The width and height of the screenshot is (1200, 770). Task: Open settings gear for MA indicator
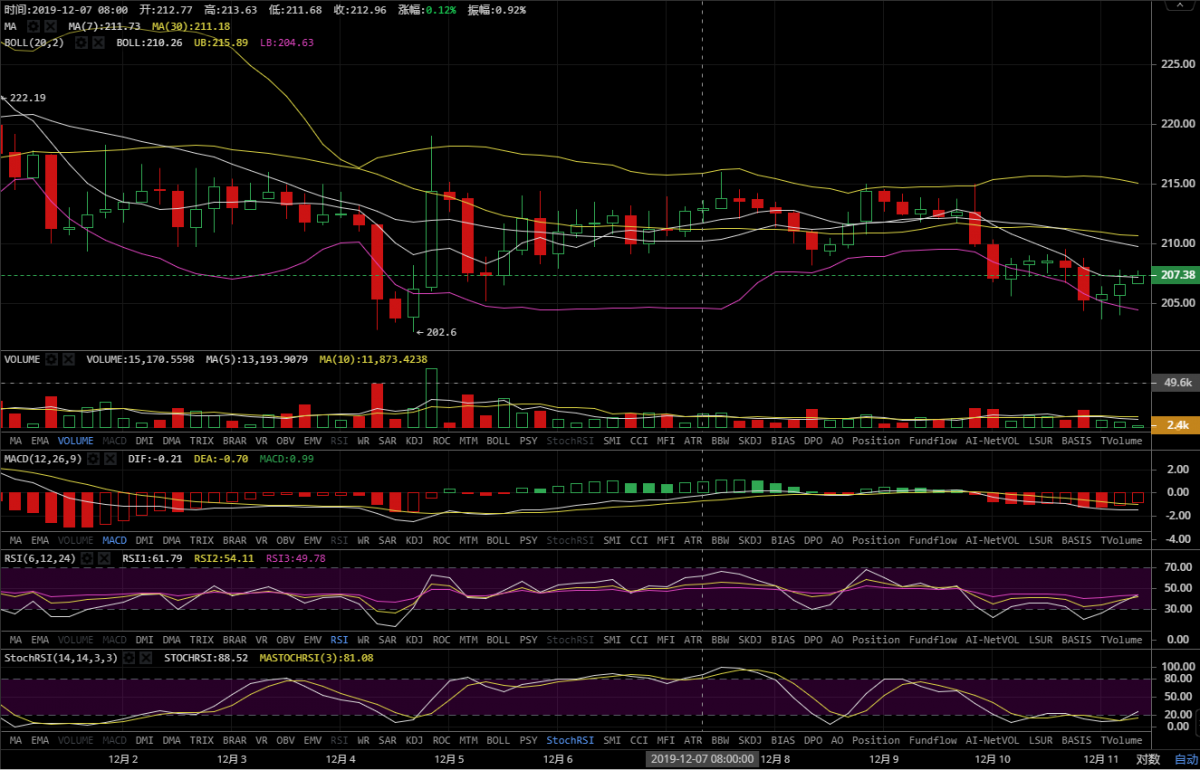coord(34,26)
